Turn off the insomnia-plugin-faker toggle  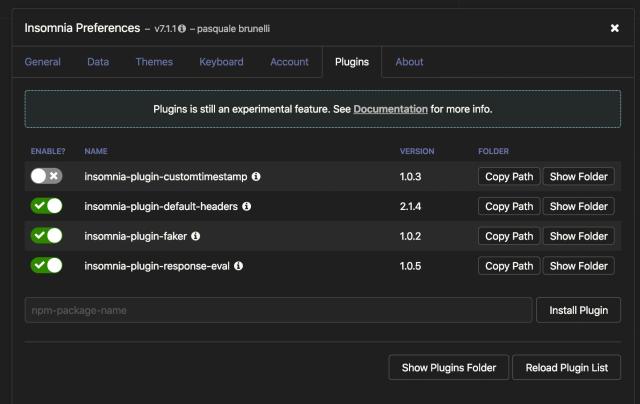(46, 236)
